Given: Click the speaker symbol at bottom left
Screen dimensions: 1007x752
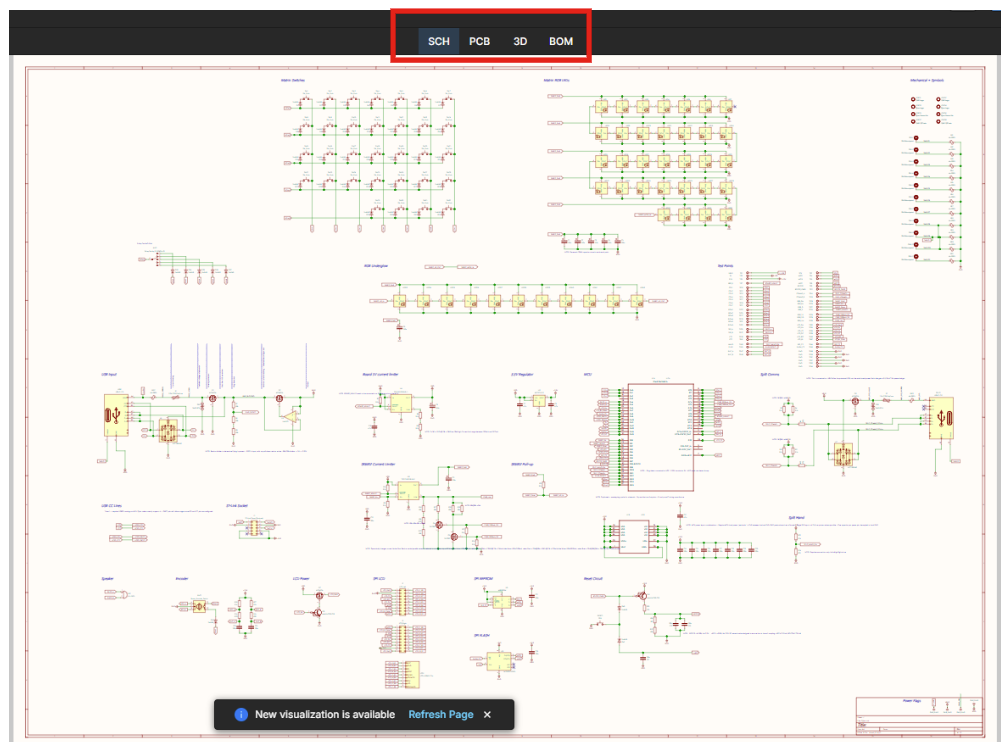Looking at the screenshot, I should 124,594.
